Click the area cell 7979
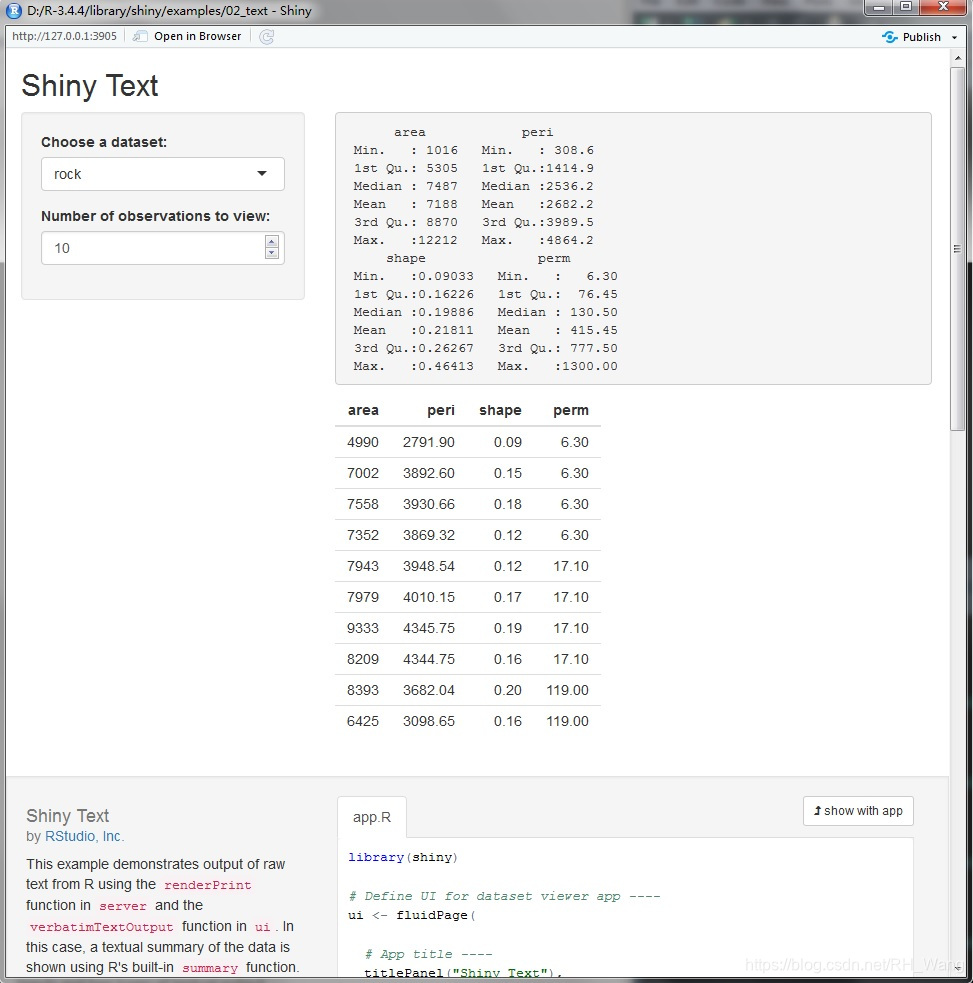 [x=363, y=597]
